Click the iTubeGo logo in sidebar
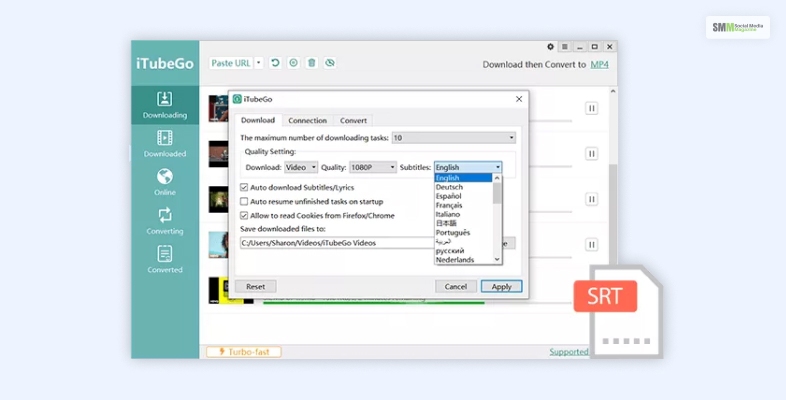Viewport: 786px width, 400px height. tap(165, 64)
